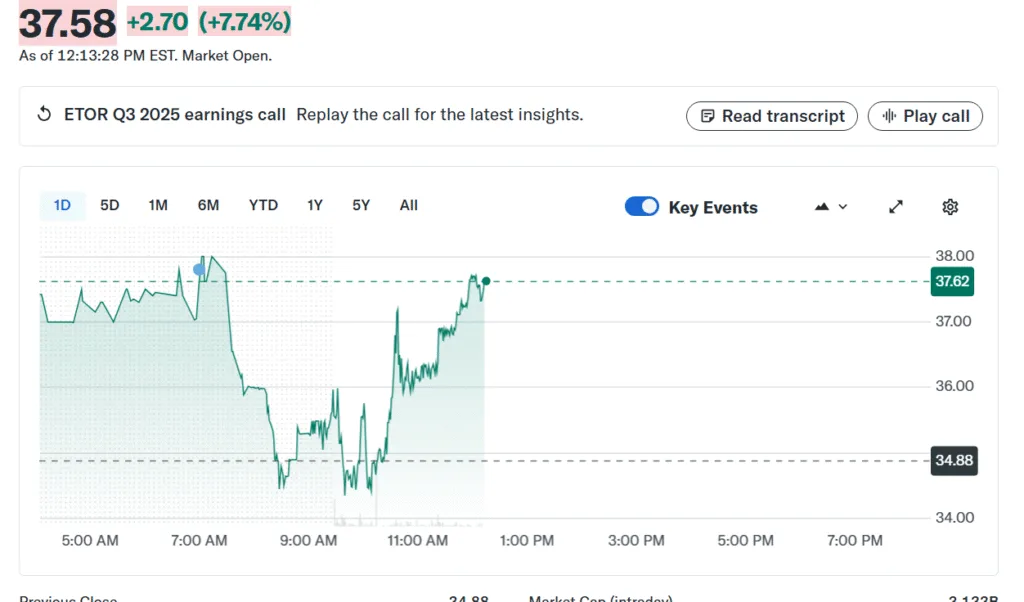Image resolution: width=1024 pixels, height=602 pixels.
Task: Switch to the 1M chart view
Action: coord(157,204)
